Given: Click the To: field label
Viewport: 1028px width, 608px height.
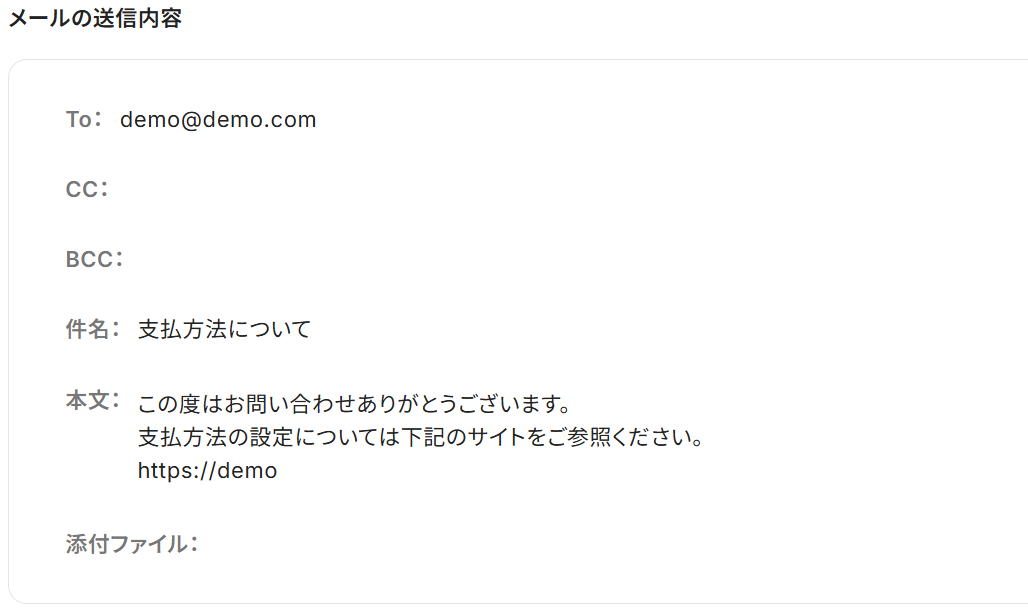Looking at the screenshot, I should click(84, 120).
